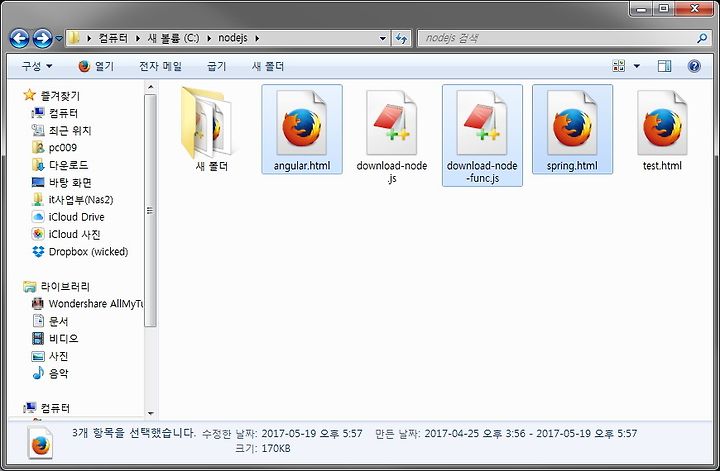Open 문서 library
This screenshot has height=471, width=720.
coord(58,321)
